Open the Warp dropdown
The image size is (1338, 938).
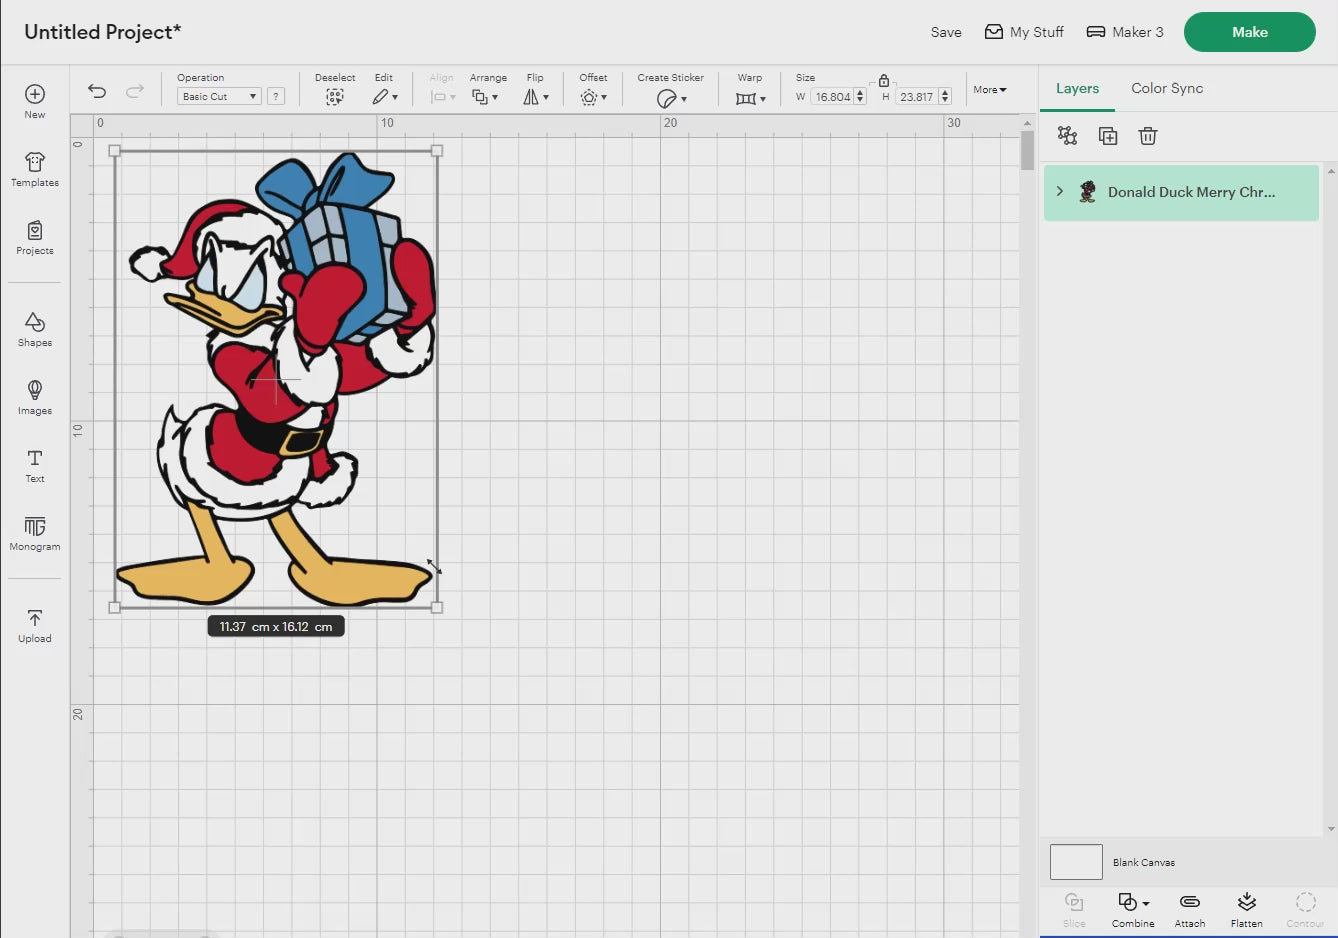(750, 98)
